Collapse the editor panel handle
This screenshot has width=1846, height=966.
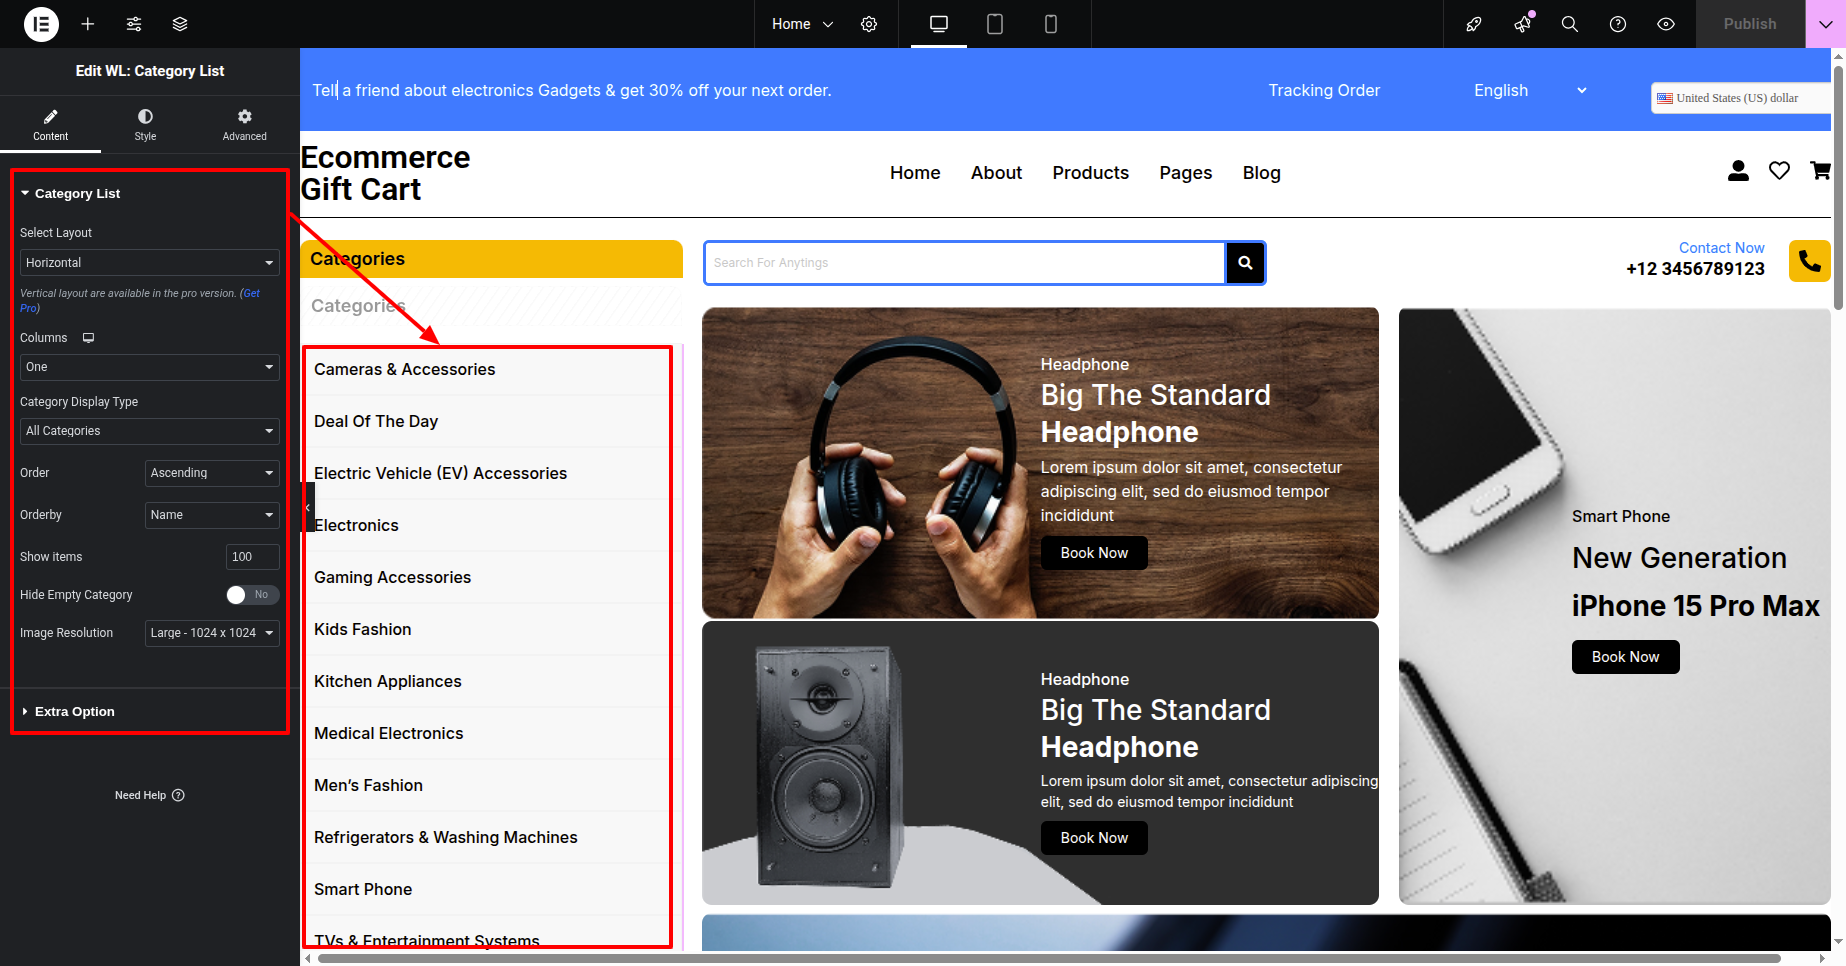[x=308, y=507]
